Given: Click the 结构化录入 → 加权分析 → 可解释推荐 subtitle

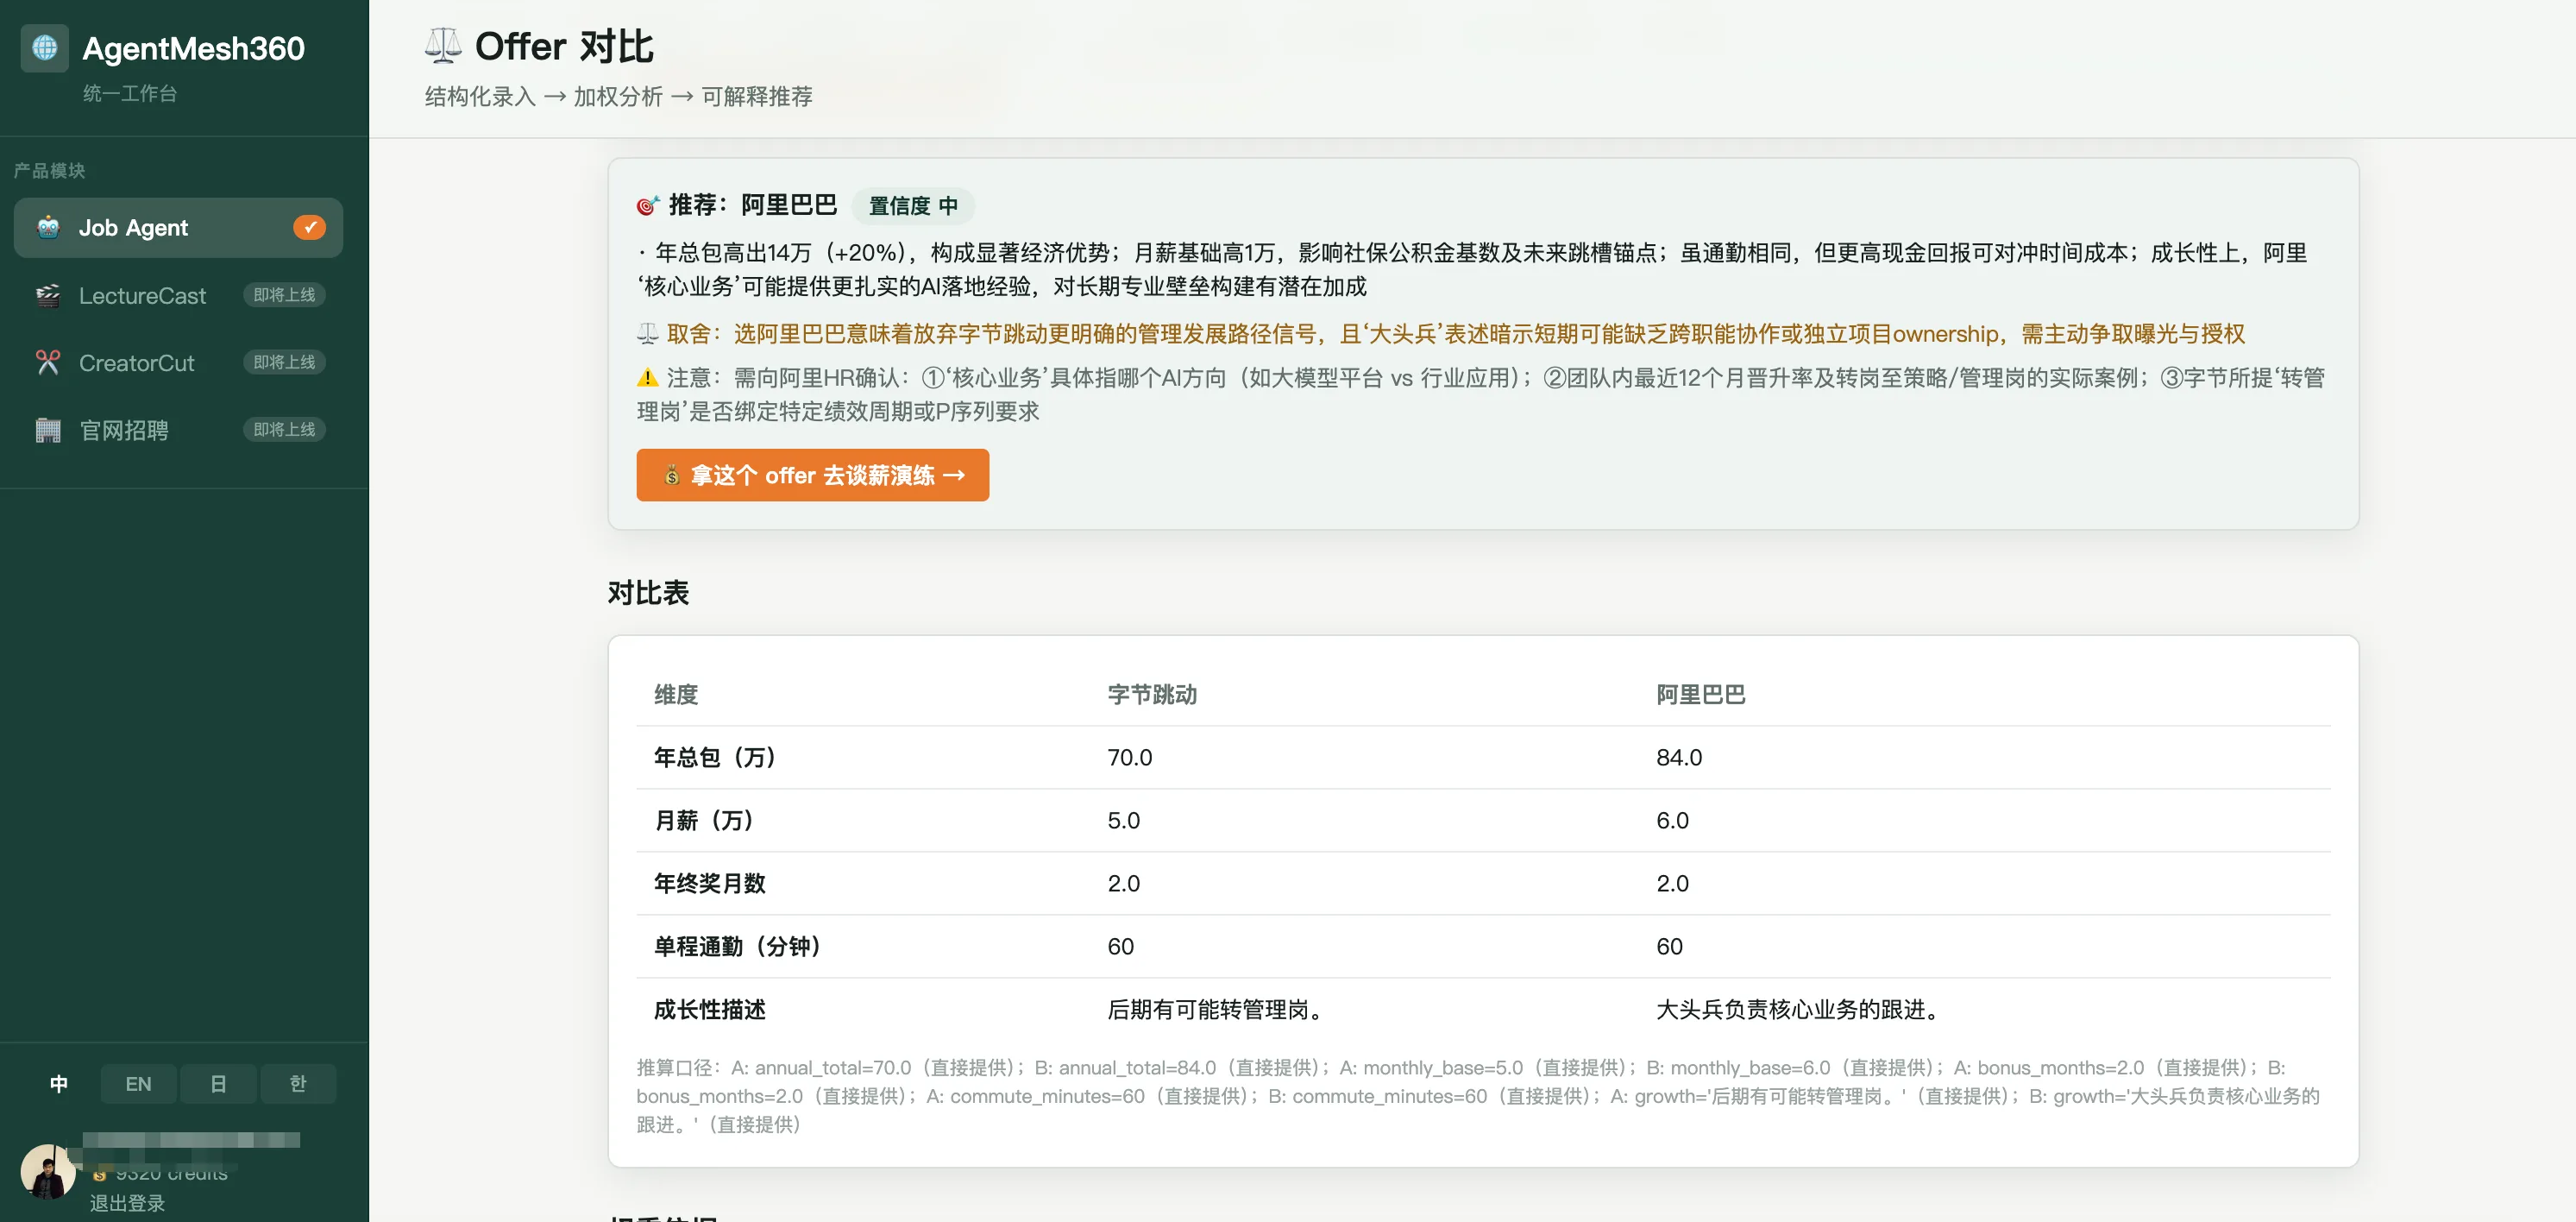Looking at the screenshot, I should pos(618,96).
